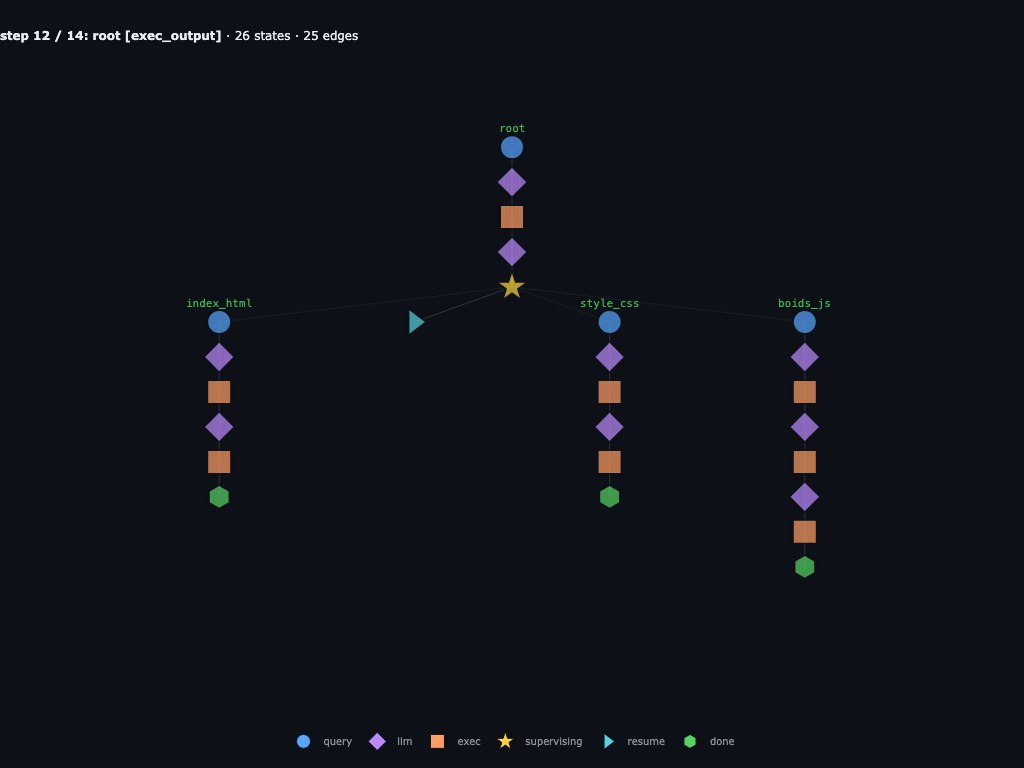This screenshot has width=1024, height=768.
Task: Select first llm diamond under index_html
Action: coord(219,357)
